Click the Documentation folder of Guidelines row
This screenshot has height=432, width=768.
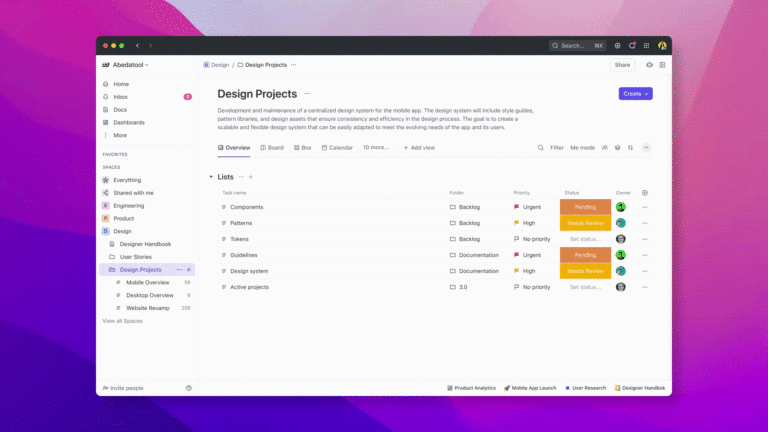coord(474,255)
